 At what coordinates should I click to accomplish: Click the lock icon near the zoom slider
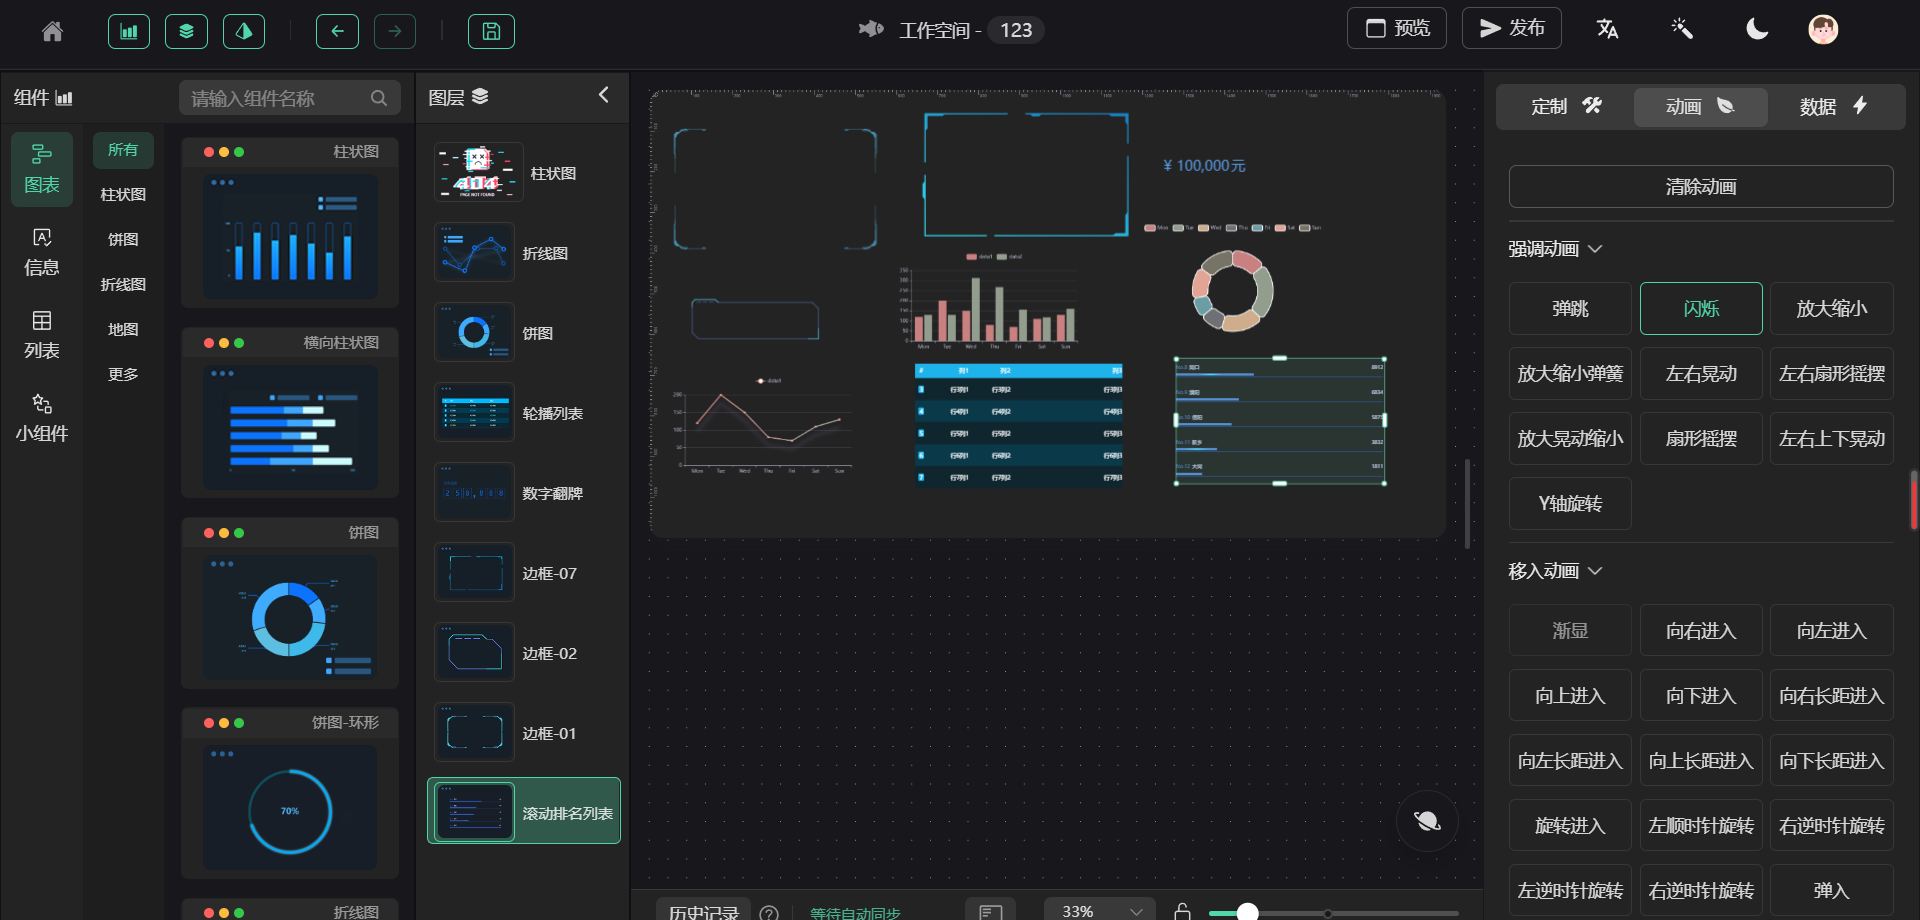(1182, 912)
